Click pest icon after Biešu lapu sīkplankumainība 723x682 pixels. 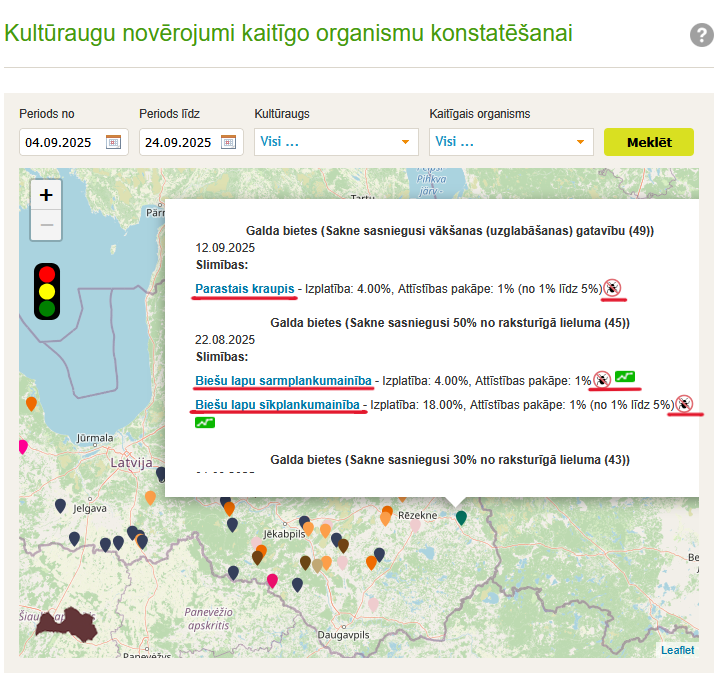684,404
